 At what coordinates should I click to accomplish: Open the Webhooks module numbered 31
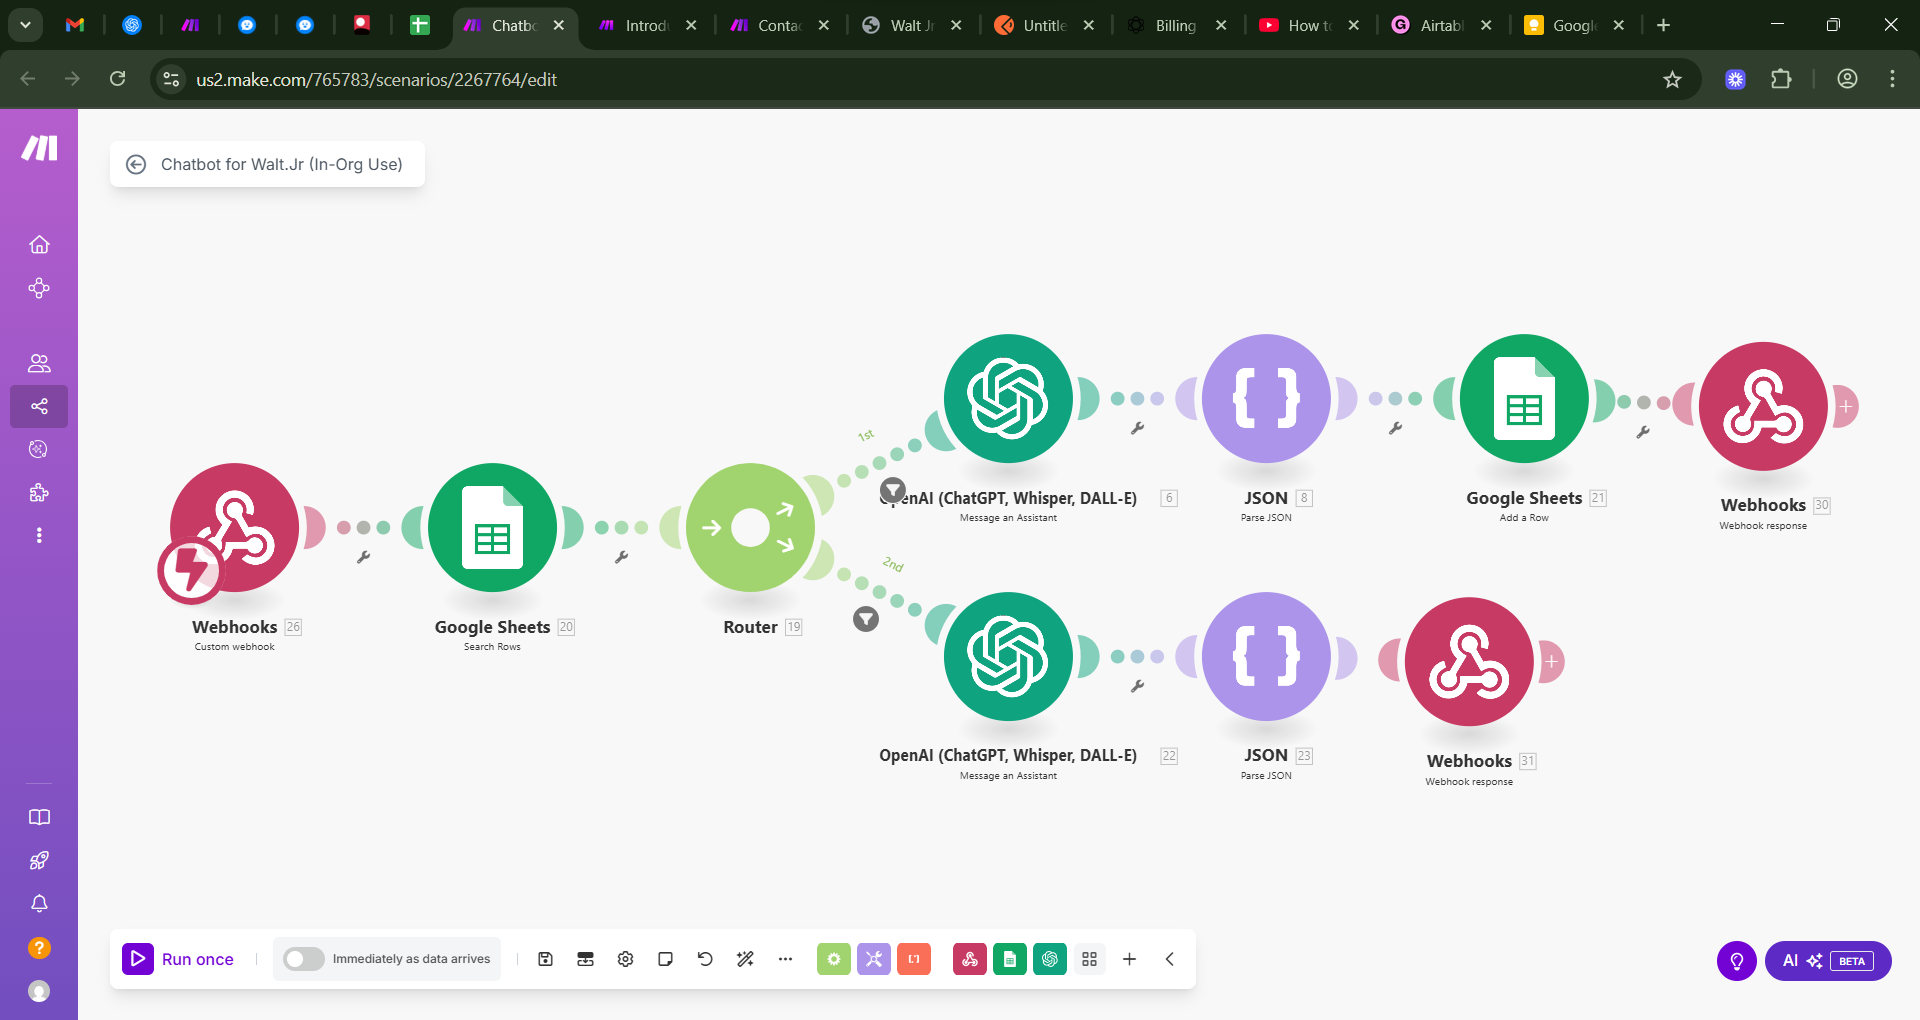(x=1469, y=661)
